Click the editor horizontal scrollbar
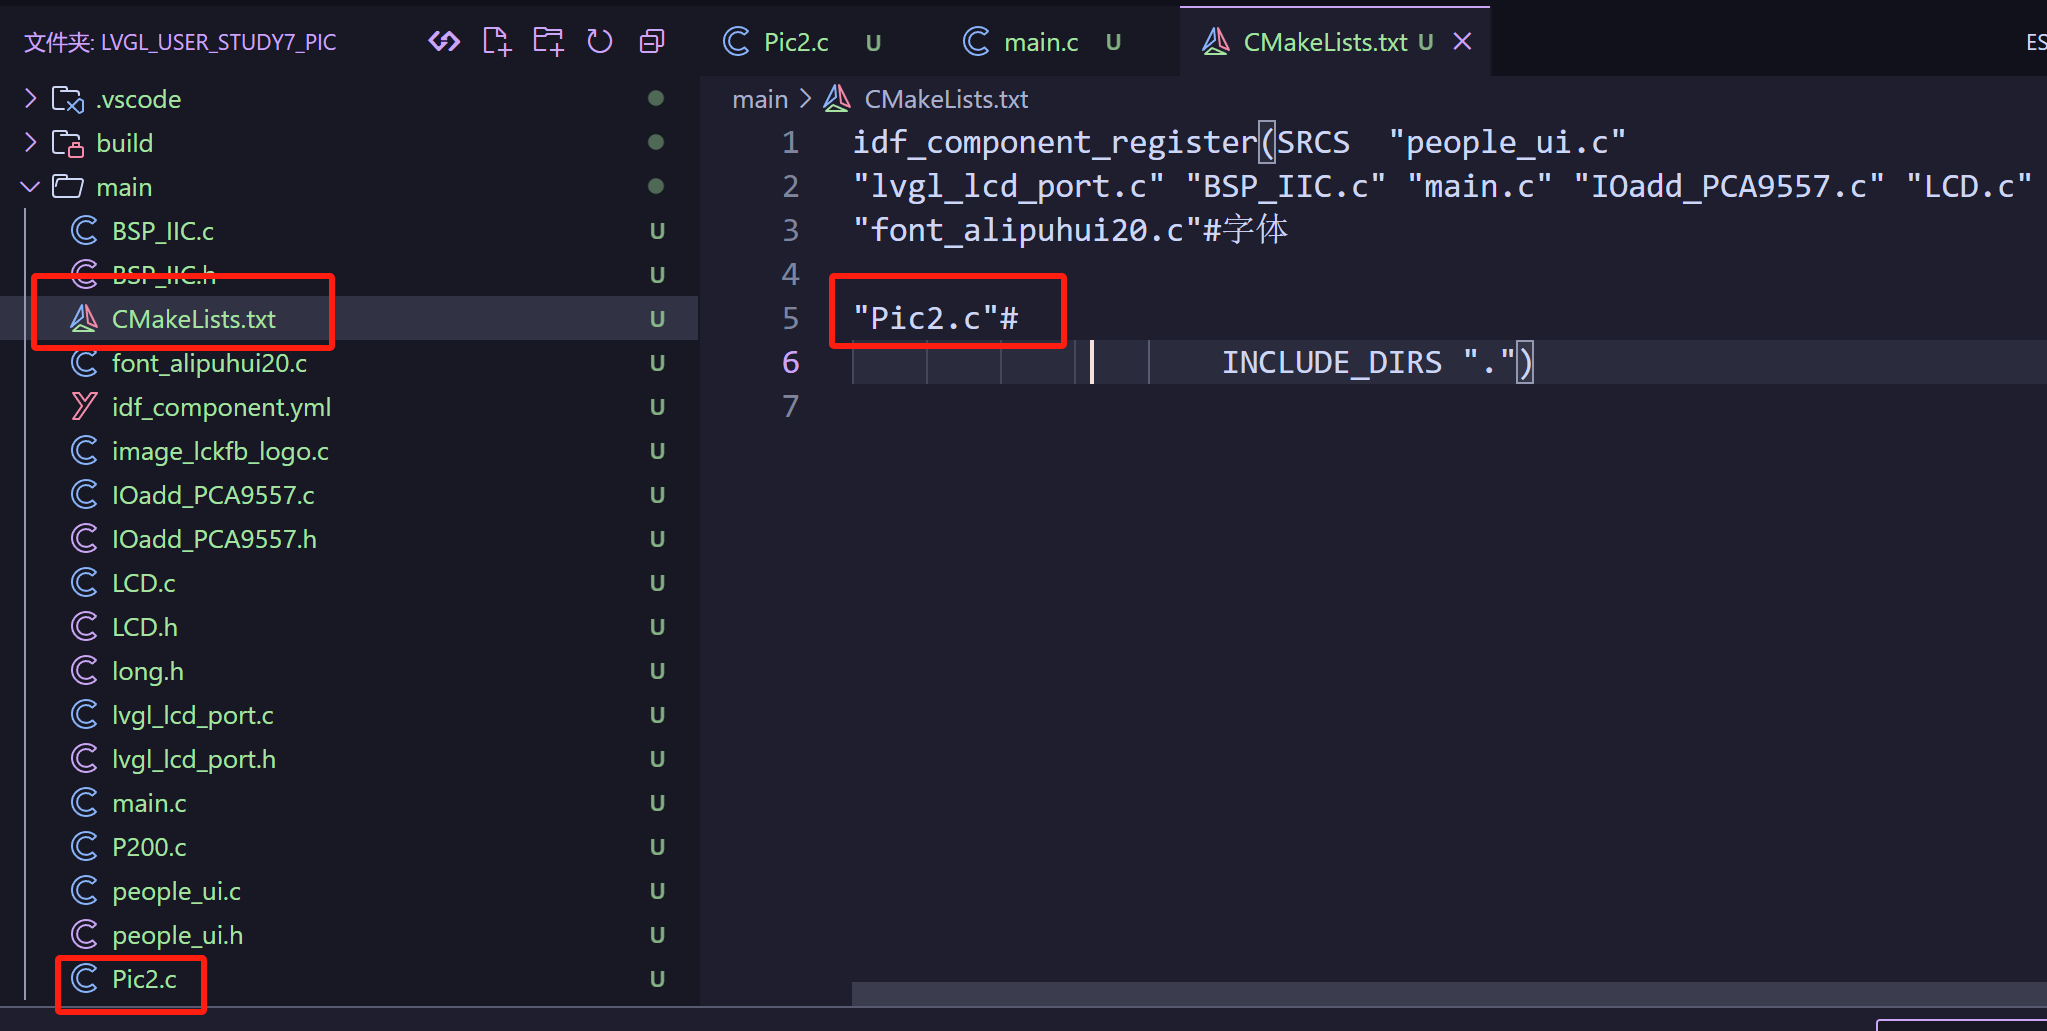Screen dimensions: 2047x1031 click(x=1400, y=993)
